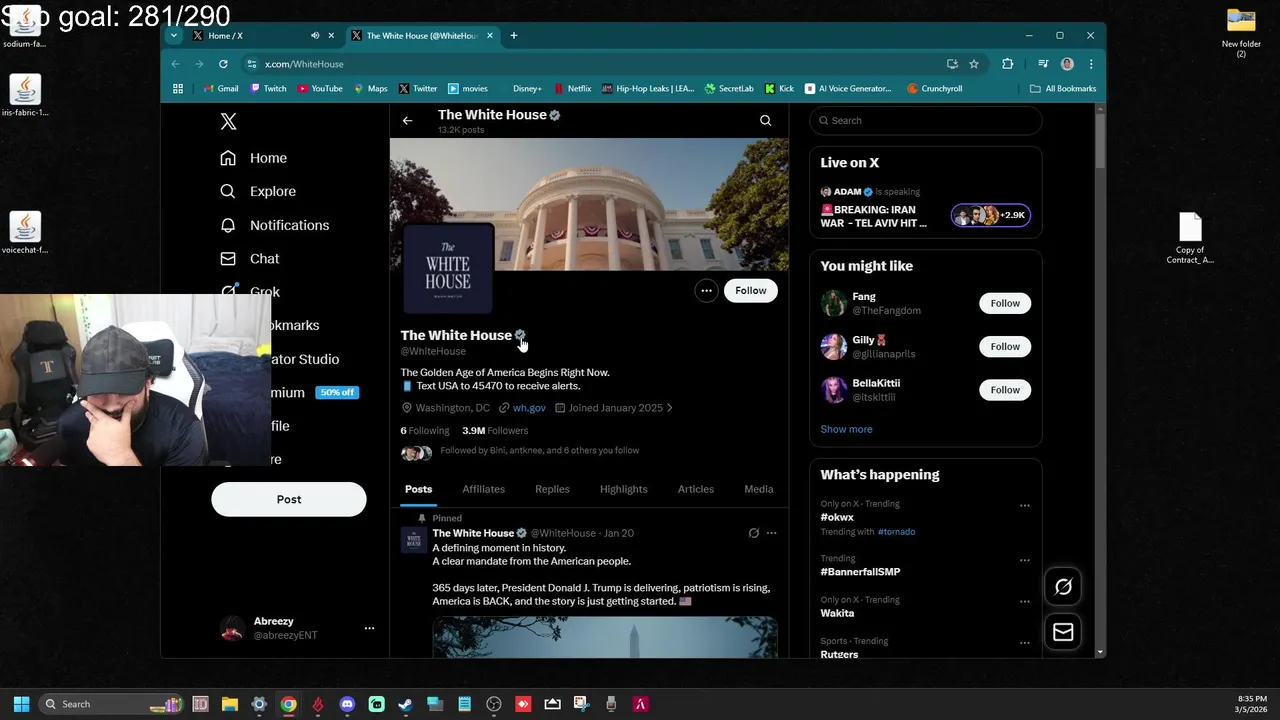Image resolution: width=1280 pixels, height=720 pixels.
Task: Open the YouTube bookmark
Action: click(x=319, y=89)
